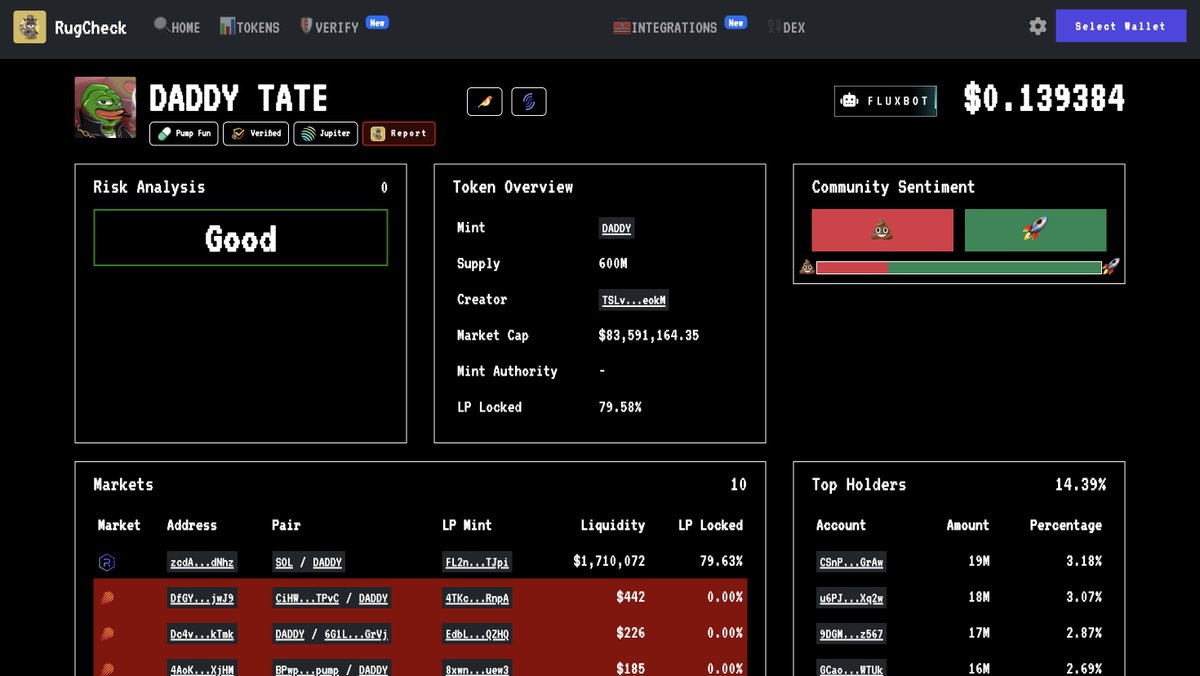Click the Select Wallet button
1200x676 pixels.
1120,26
